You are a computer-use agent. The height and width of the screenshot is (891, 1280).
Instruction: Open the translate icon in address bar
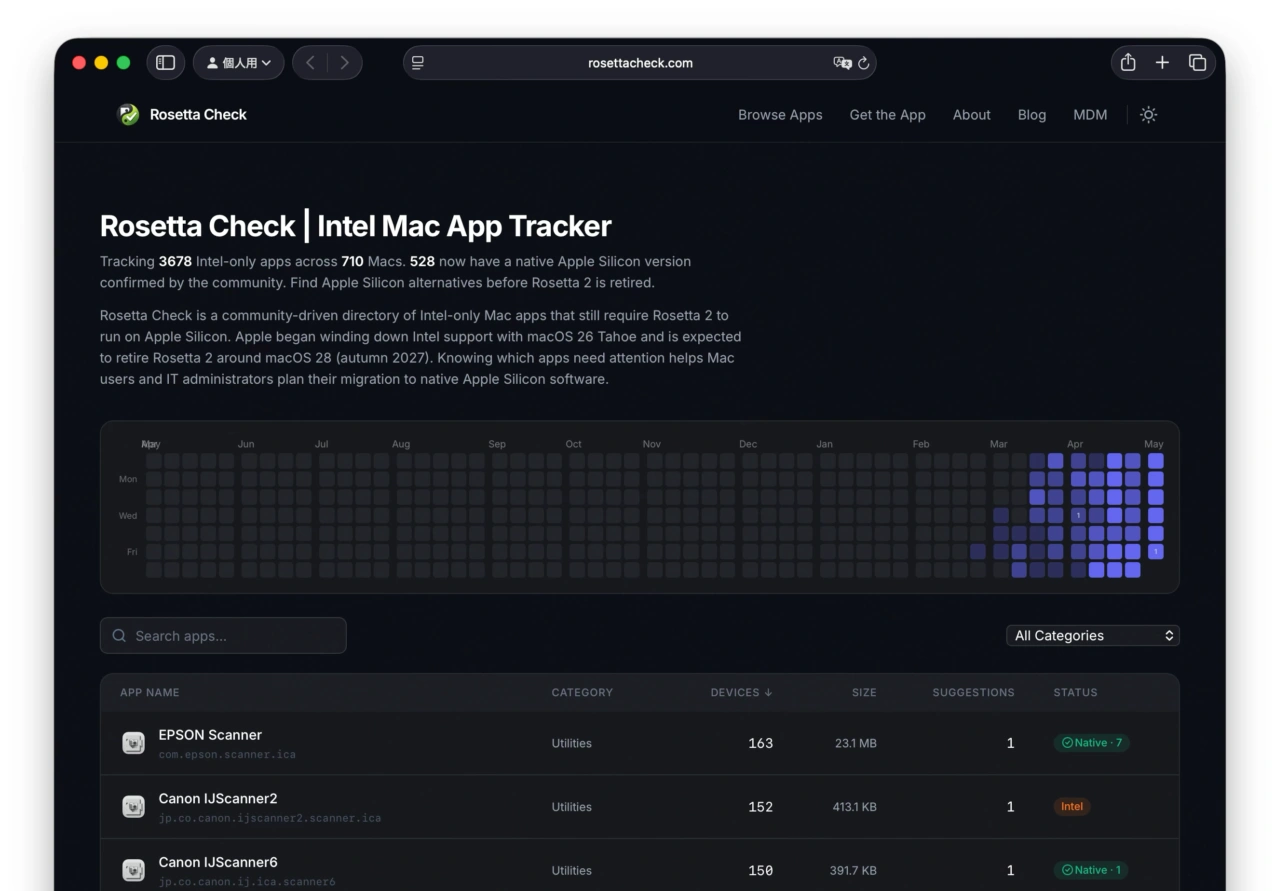842,63
